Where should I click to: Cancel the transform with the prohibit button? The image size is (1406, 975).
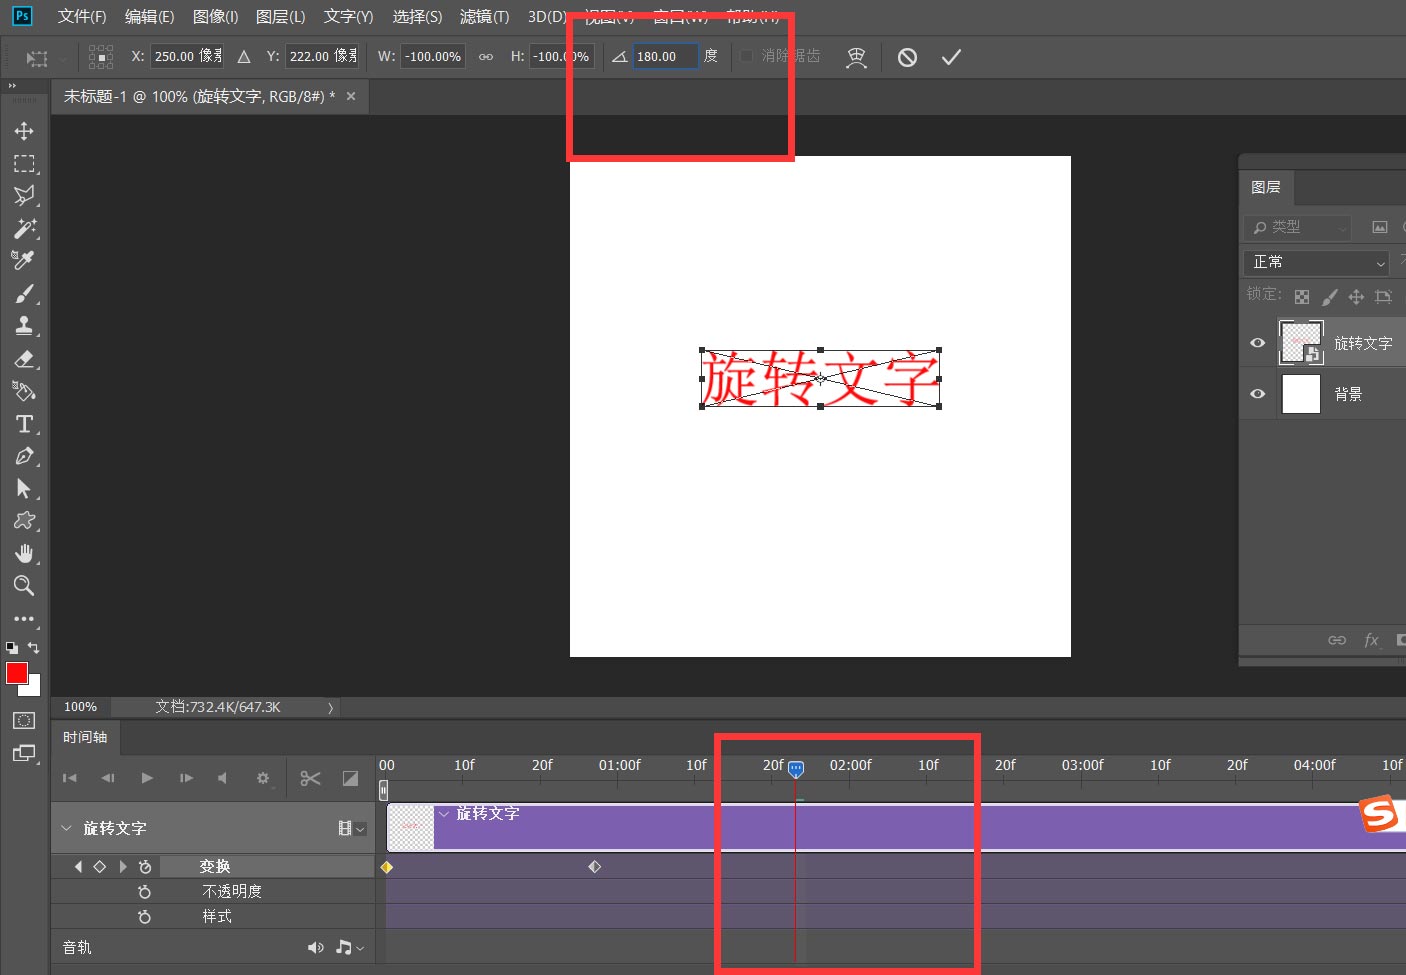pyautogui.click(x=907, y=56)
